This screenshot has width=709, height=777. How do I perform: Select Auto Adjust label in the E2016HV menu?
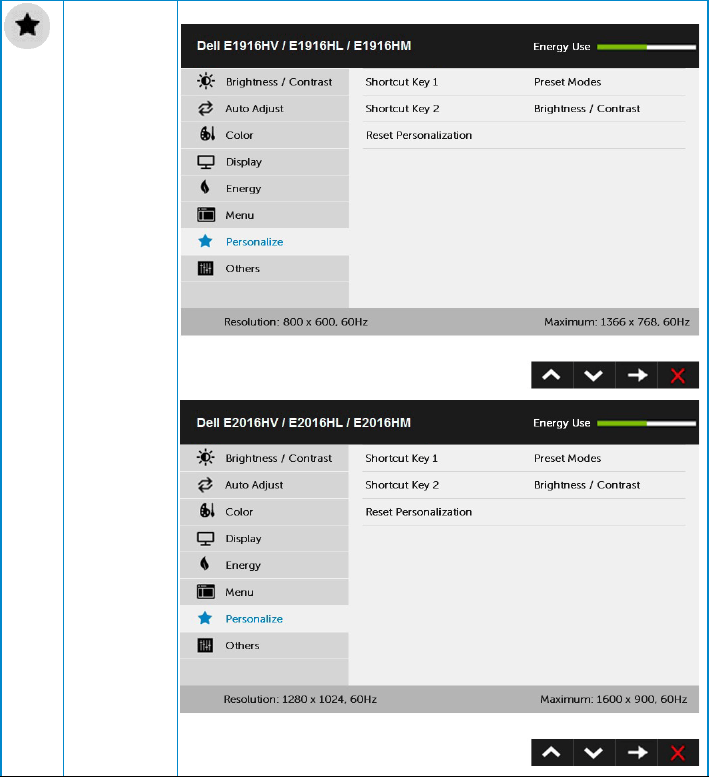tap(254, 485)
